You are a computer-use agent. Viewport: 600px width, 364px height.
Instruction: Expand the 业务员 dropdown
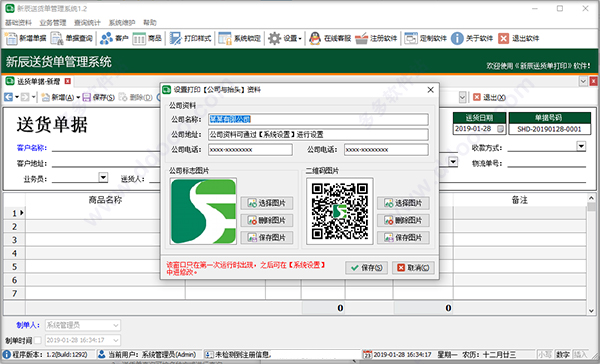tap(103, 177)
